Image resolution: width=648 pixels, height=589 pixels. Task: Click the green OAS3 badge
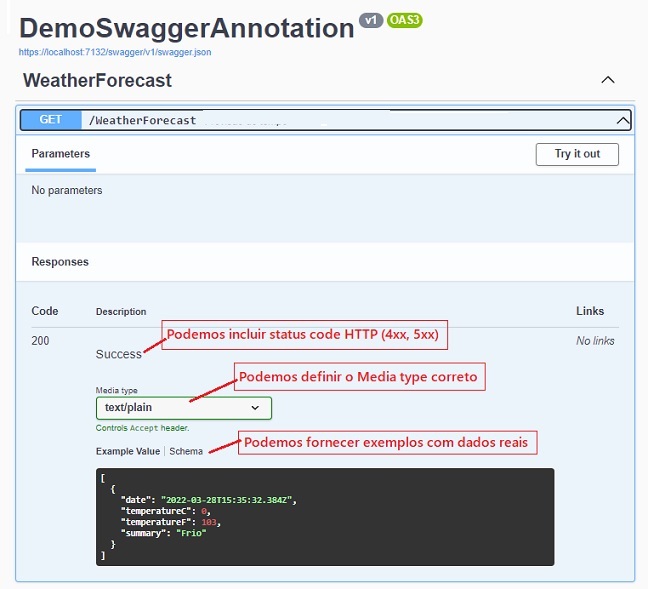pyautogui.click(x=405, y=20)
